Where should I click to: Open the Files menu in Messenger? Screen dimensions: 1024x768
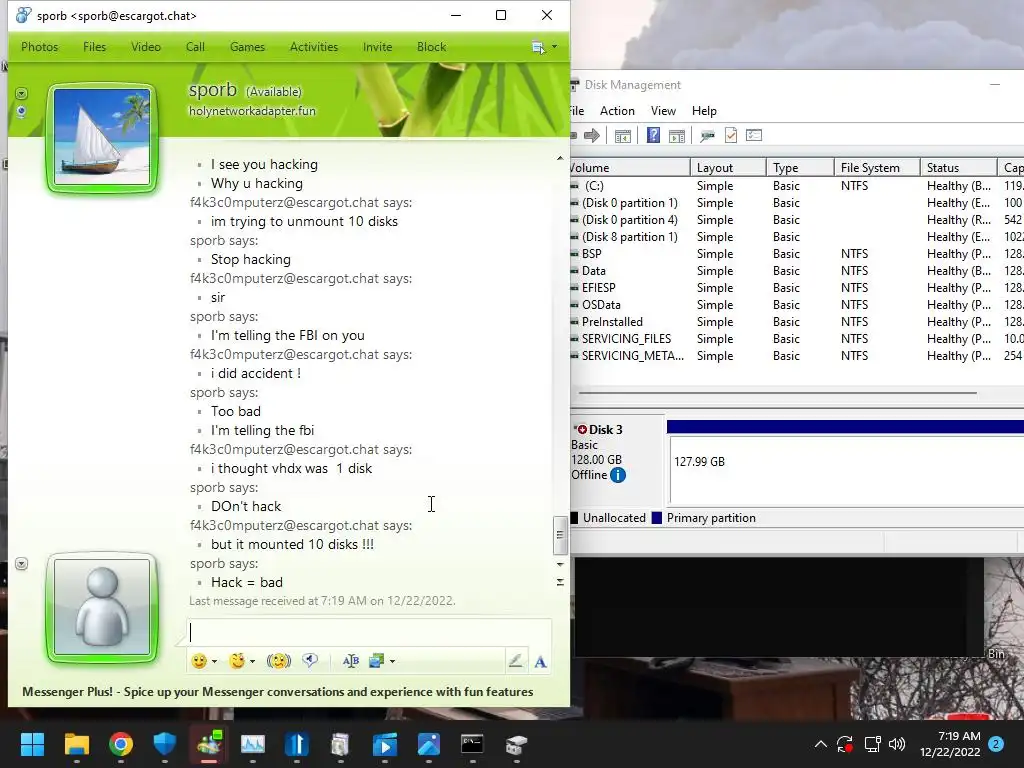coord(94,47)
